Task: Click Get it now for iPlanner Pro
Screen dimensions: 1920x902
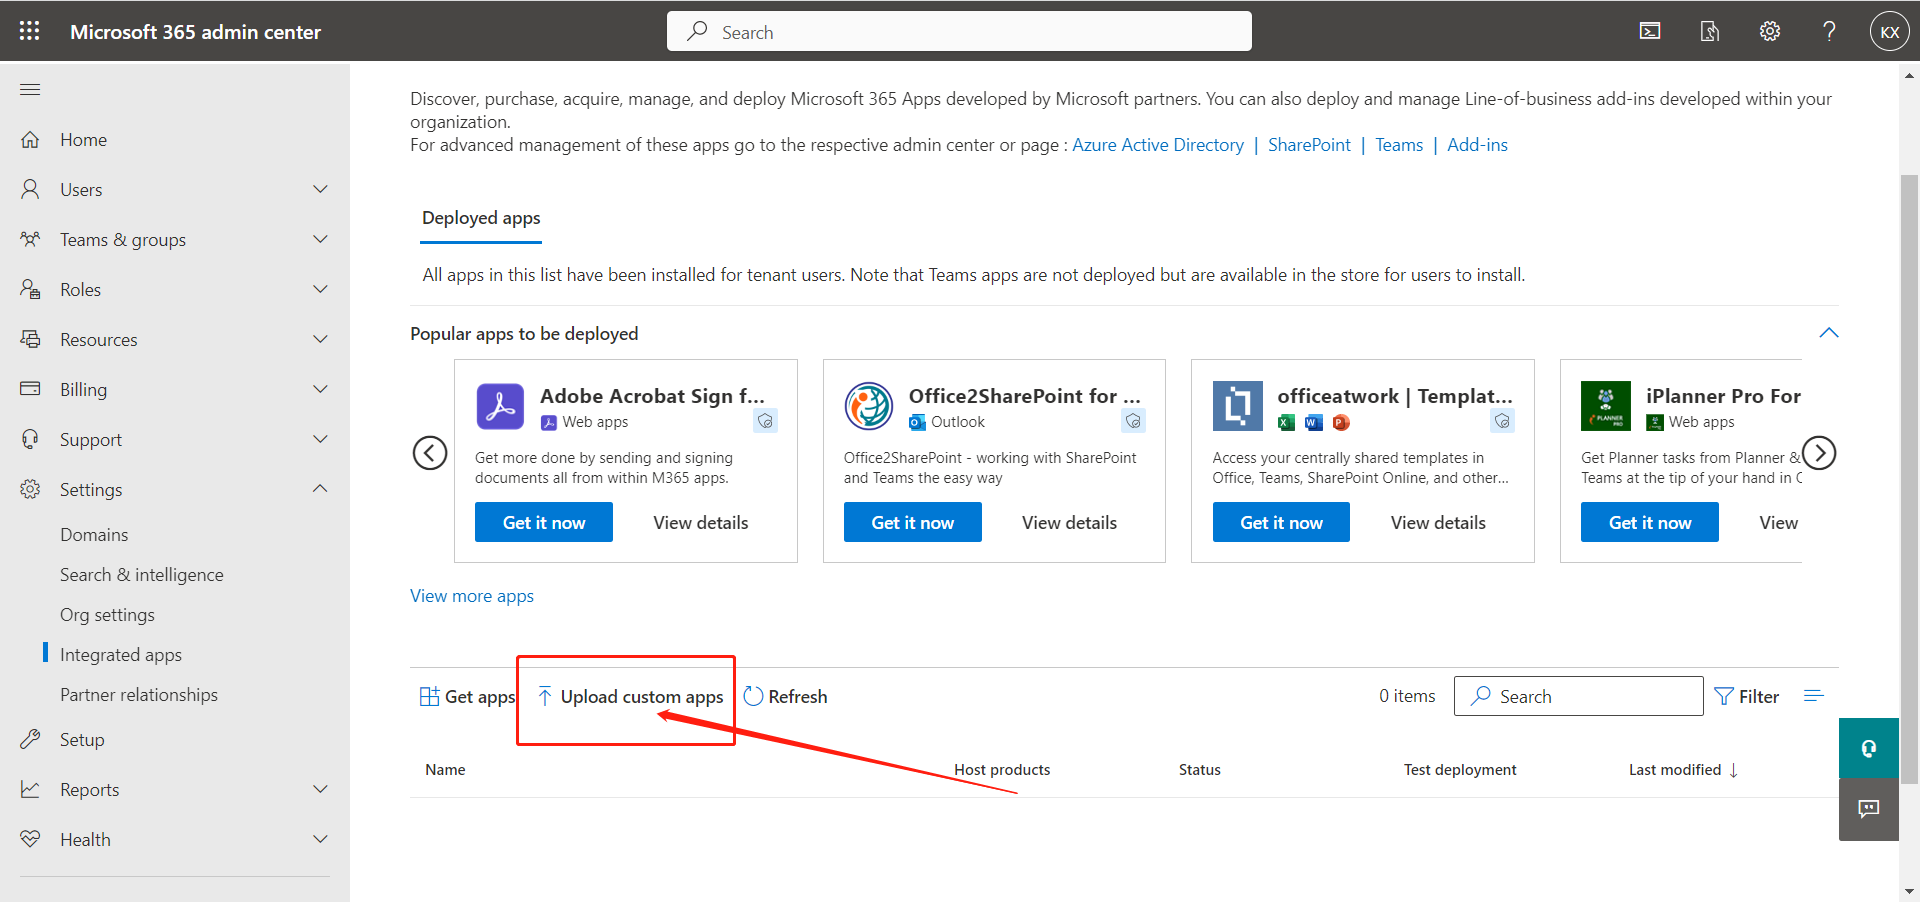Action: tap(1650, 522)
